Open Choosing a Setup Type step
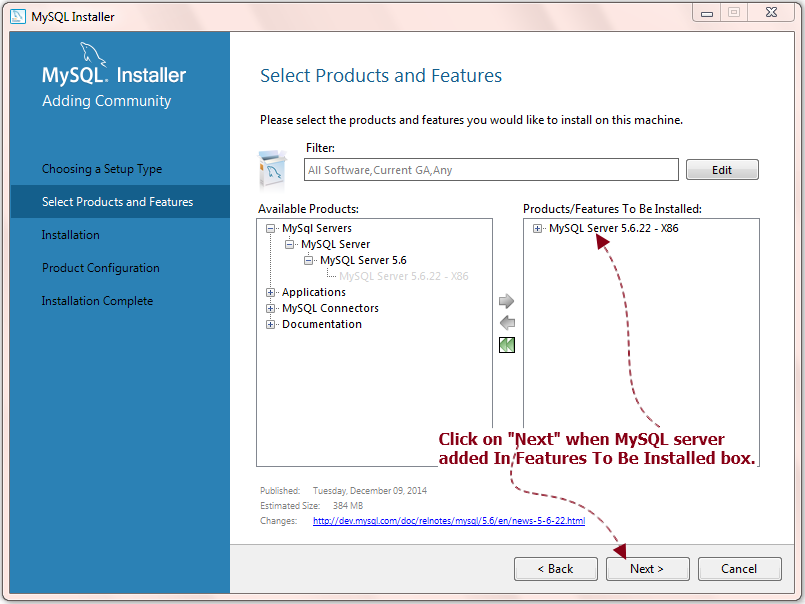The image size is (805, 604). click(102, 169)
